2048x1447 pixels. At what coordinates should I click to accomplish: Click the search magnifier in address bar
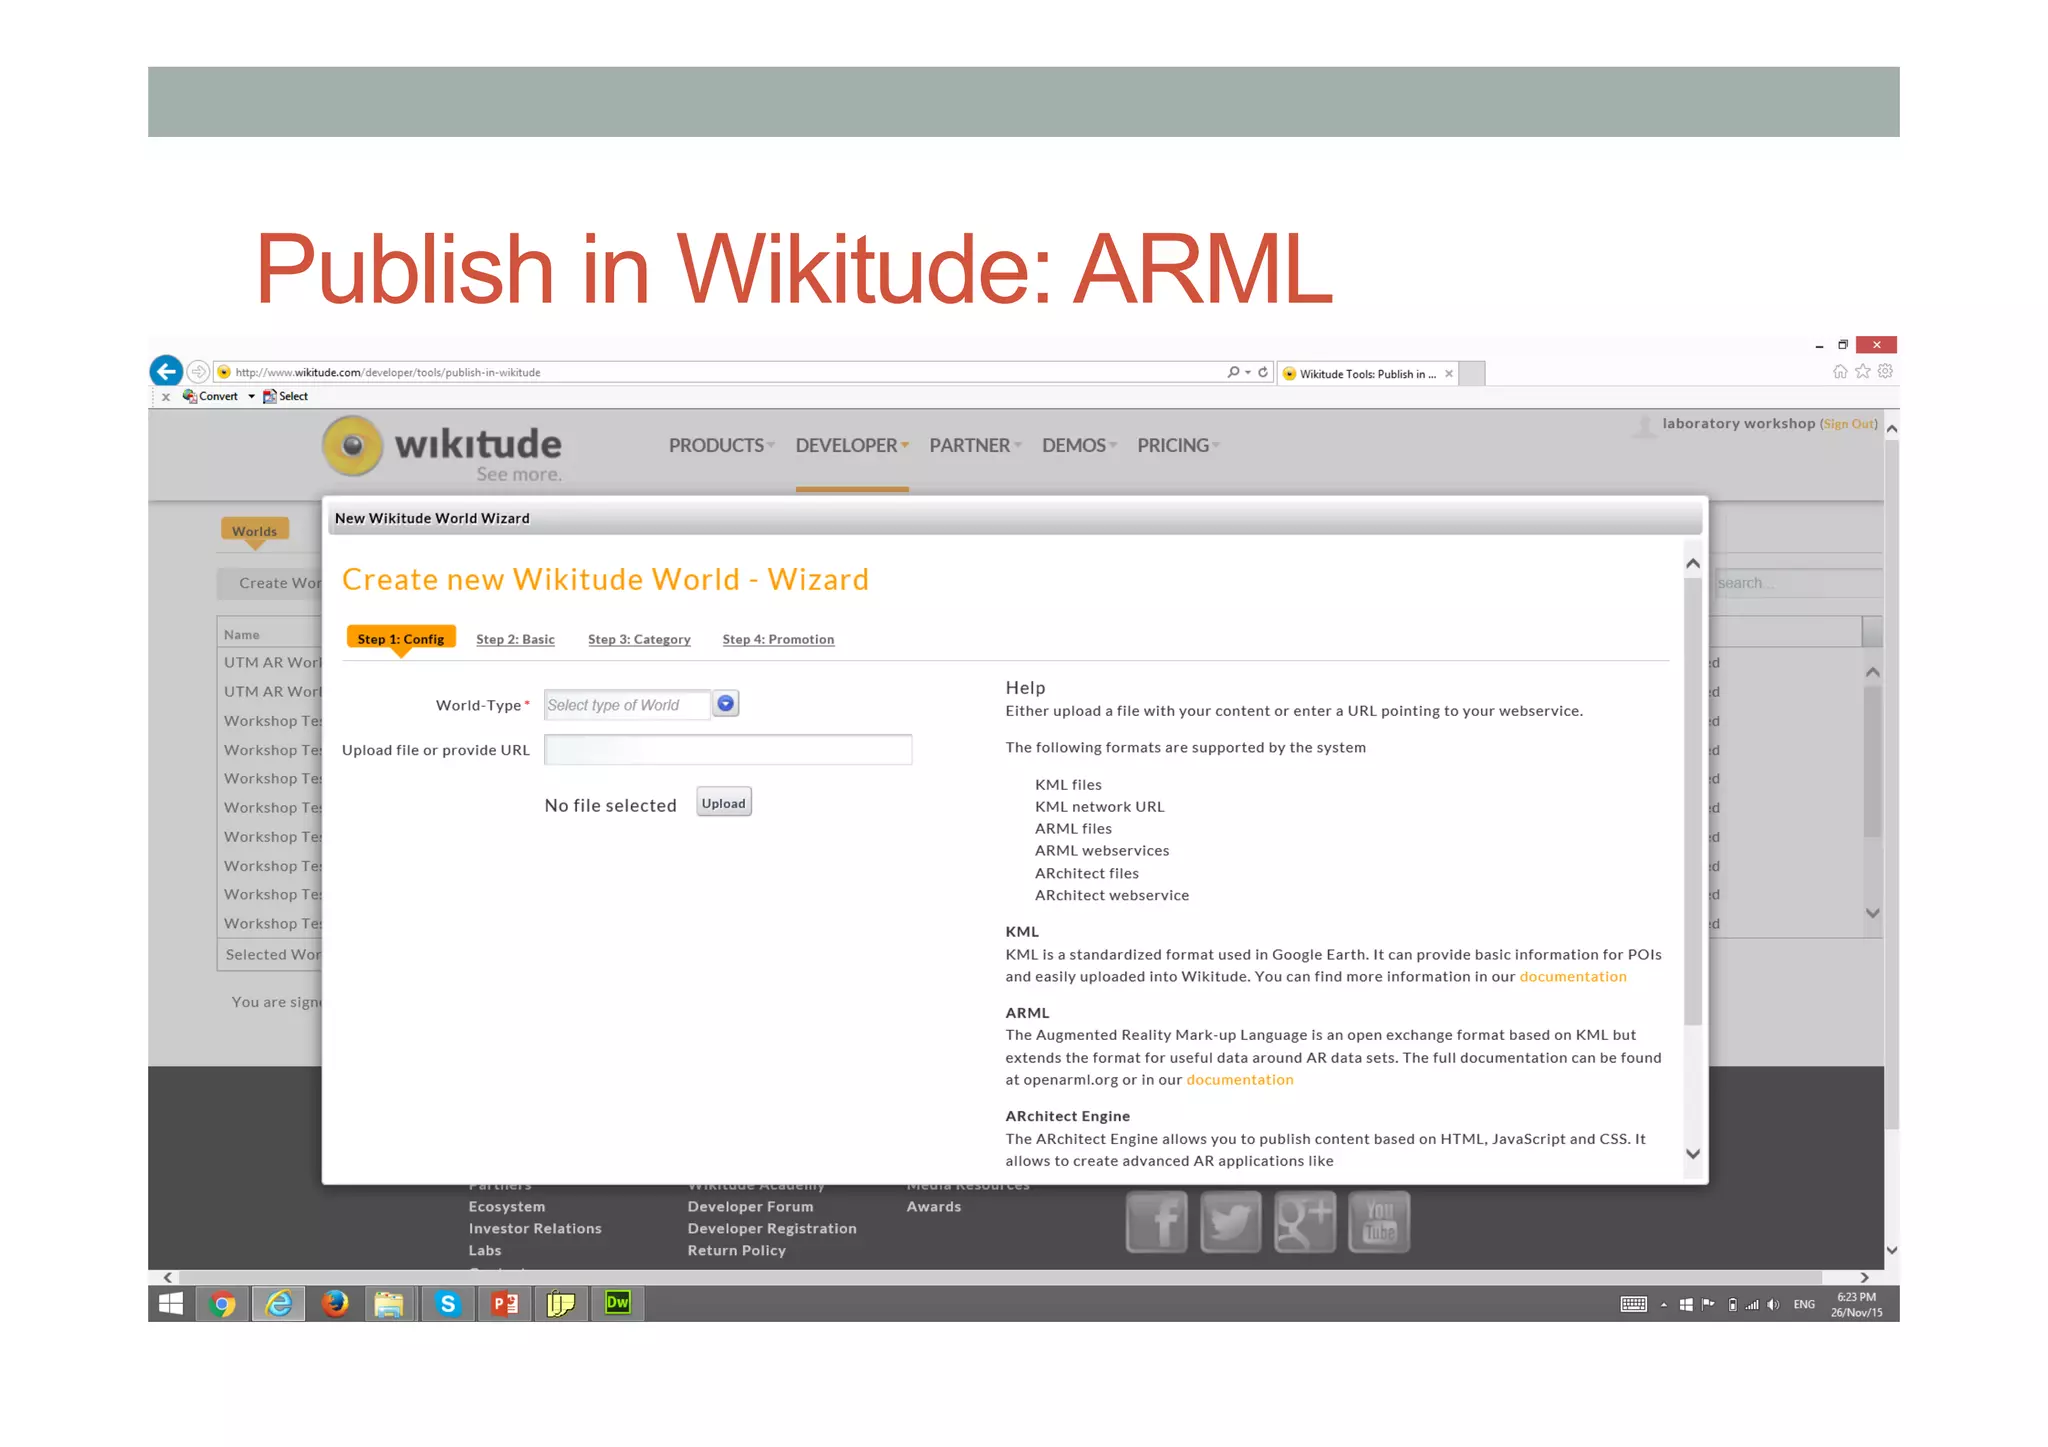pyautogui.click(x=1233, y=372)
